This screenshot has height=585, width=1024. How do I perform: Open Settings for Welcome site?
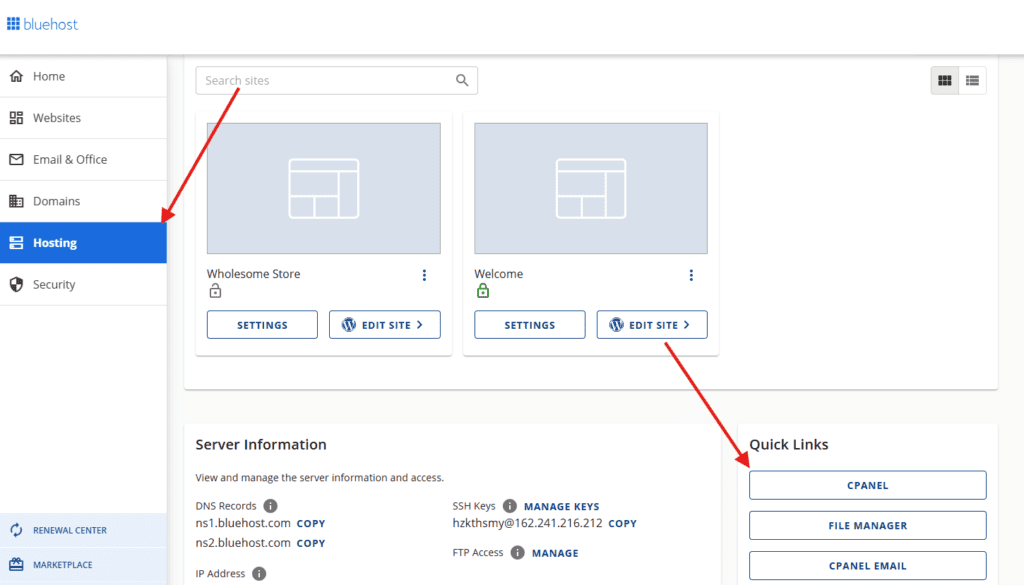(x=530, y=324)
